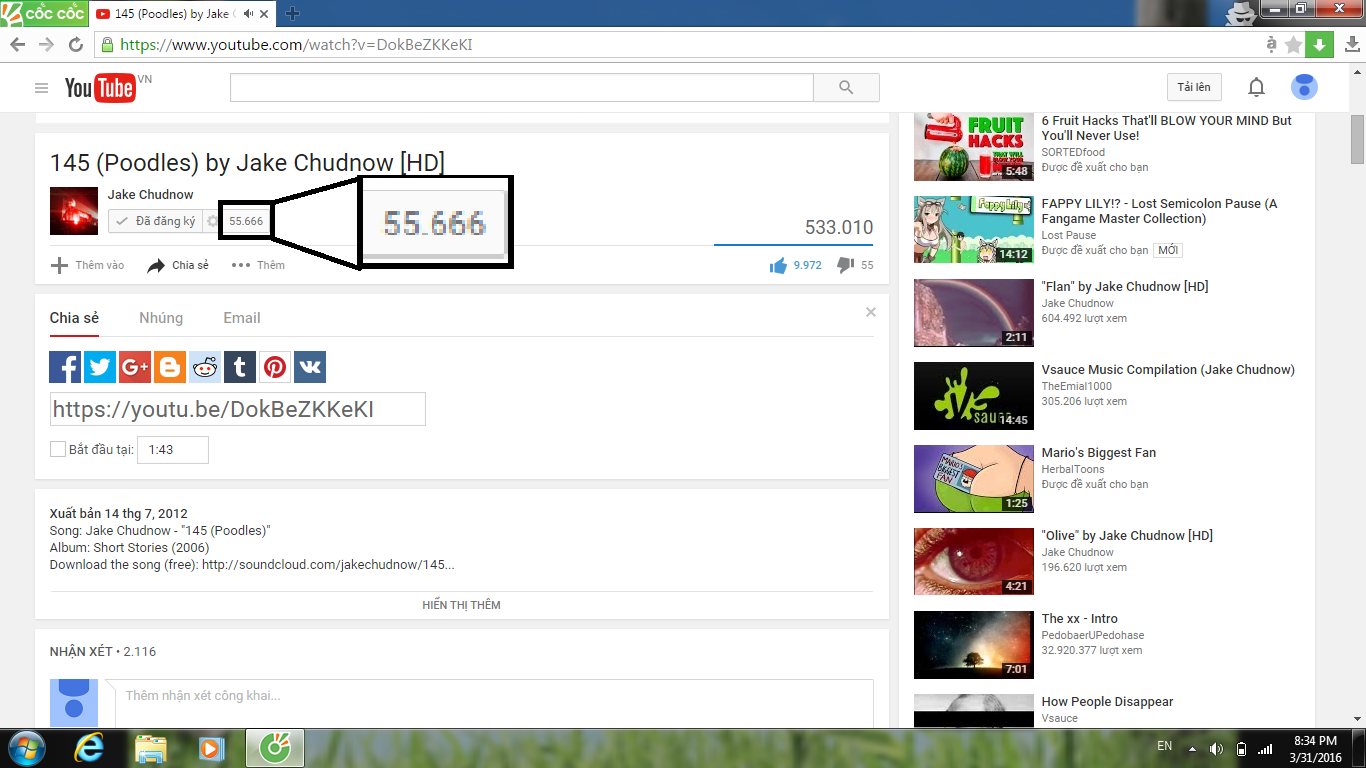Close the share panel
Image resolution: width=1366 pixels, height=768 pixels.
(x=871, y=312)
